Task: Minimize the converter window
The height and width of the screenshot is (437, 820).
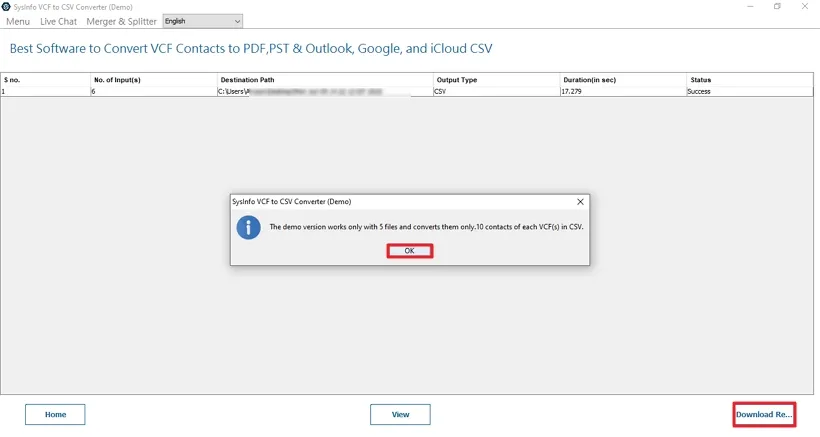Action: click(750, 7)
